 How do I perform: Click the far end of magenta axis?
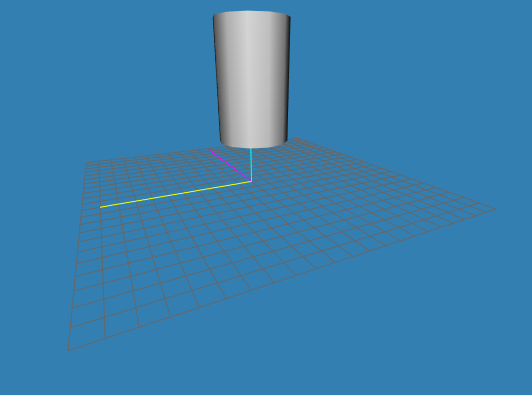click(x=210, y=151)
